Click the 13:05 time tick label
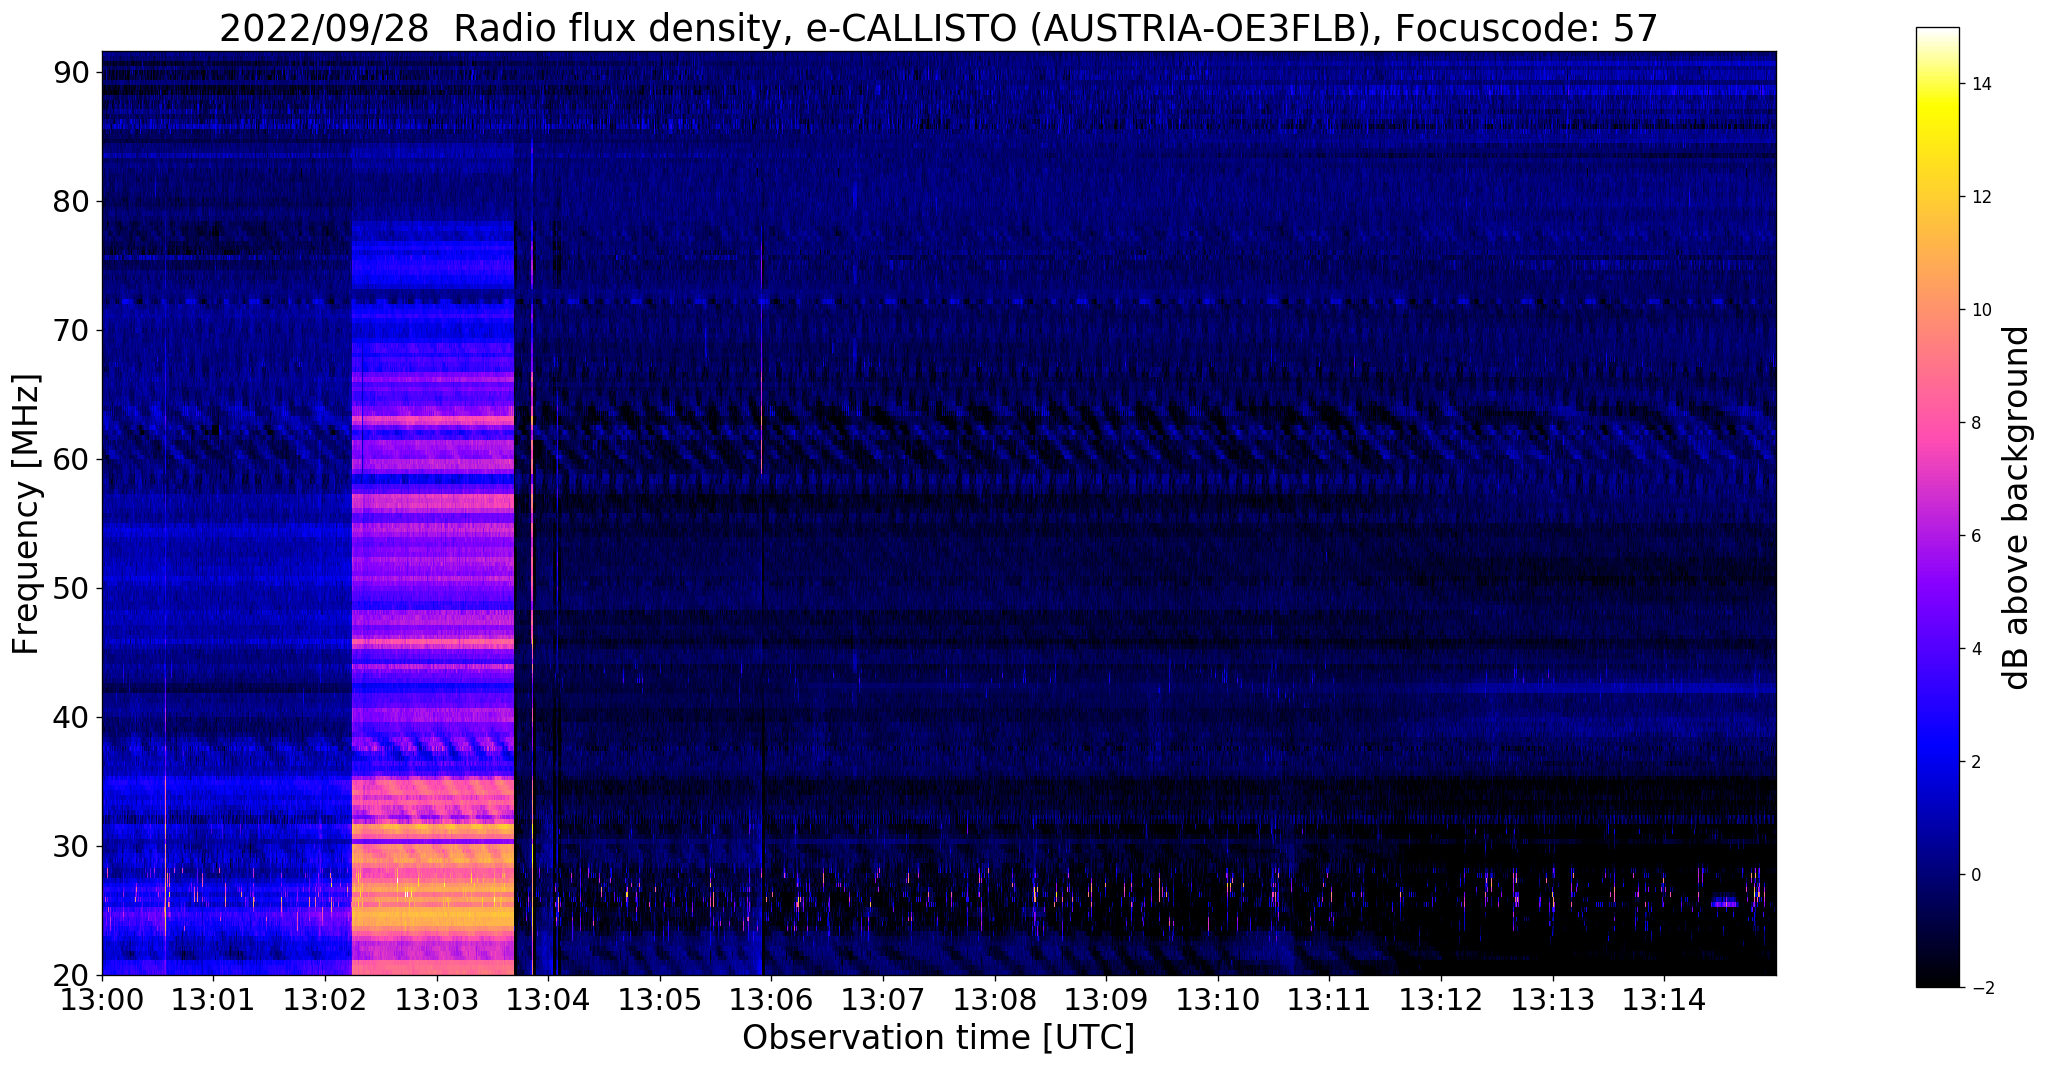This screenshot has width=2047, height=1067. (x=660, y=998)
